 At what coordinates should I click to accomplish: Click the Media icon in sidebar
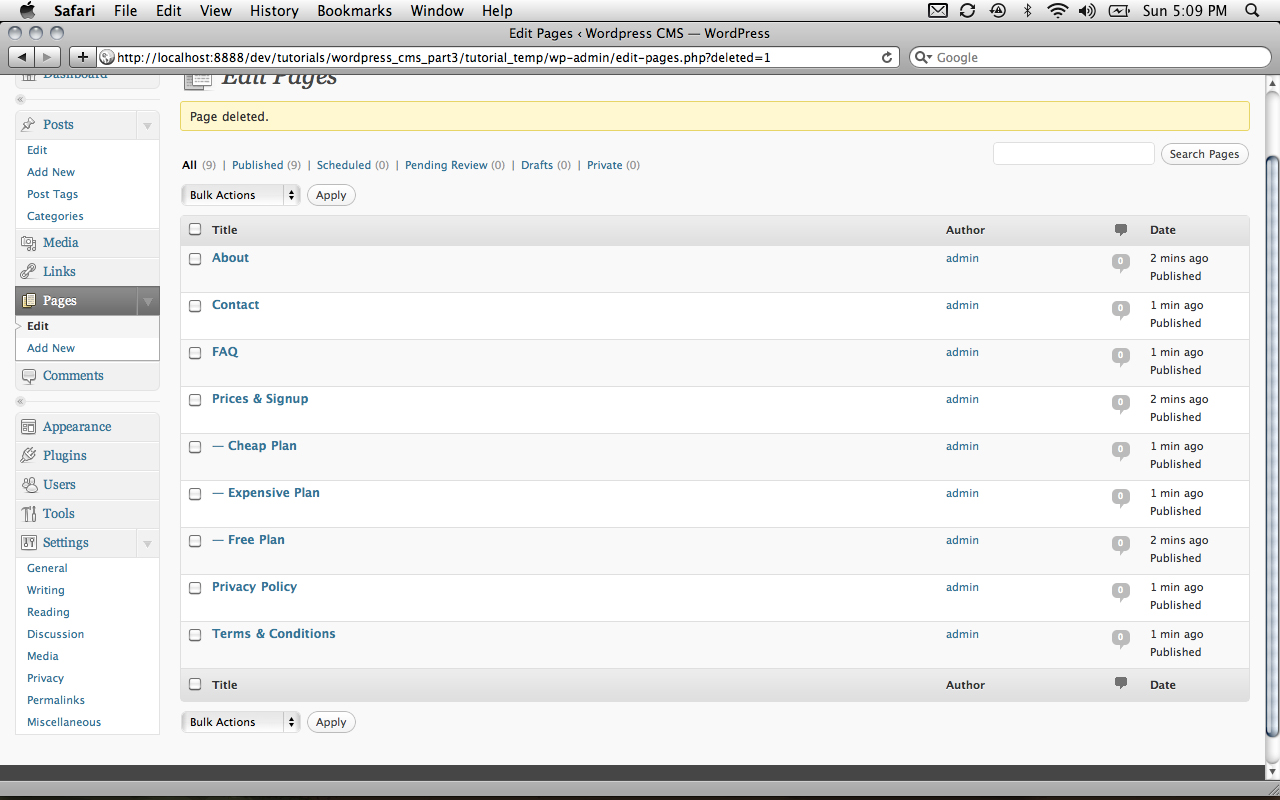tap(29, 243)
